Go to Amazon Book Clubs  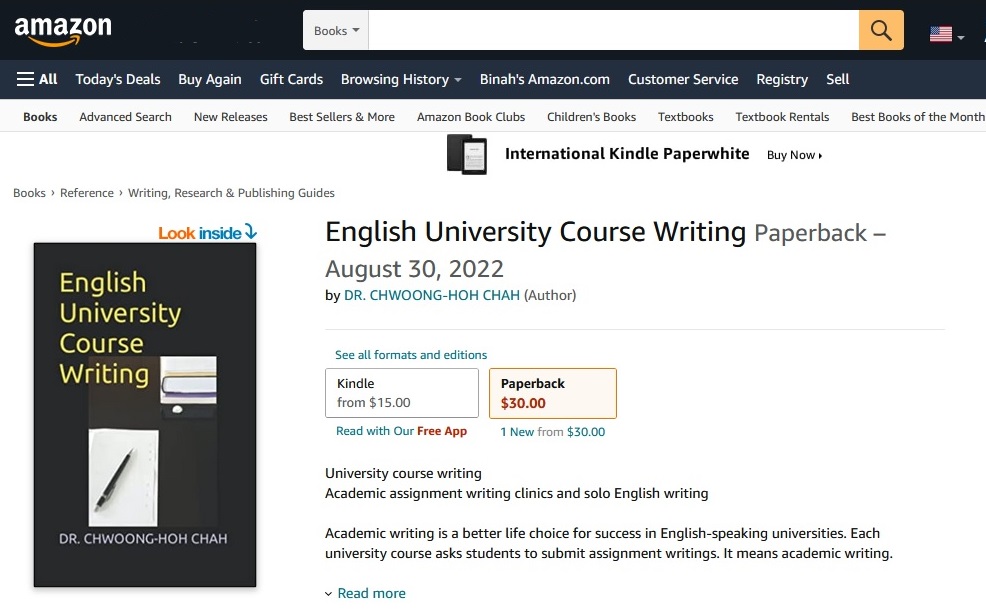click(x=471, y=117)
